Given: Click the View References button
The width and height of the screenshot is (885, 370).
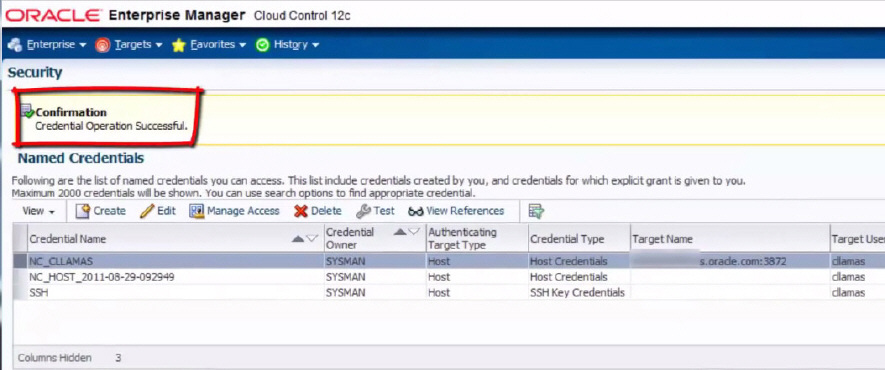Looking at the screenshot, I should click(x=456, y=211).
